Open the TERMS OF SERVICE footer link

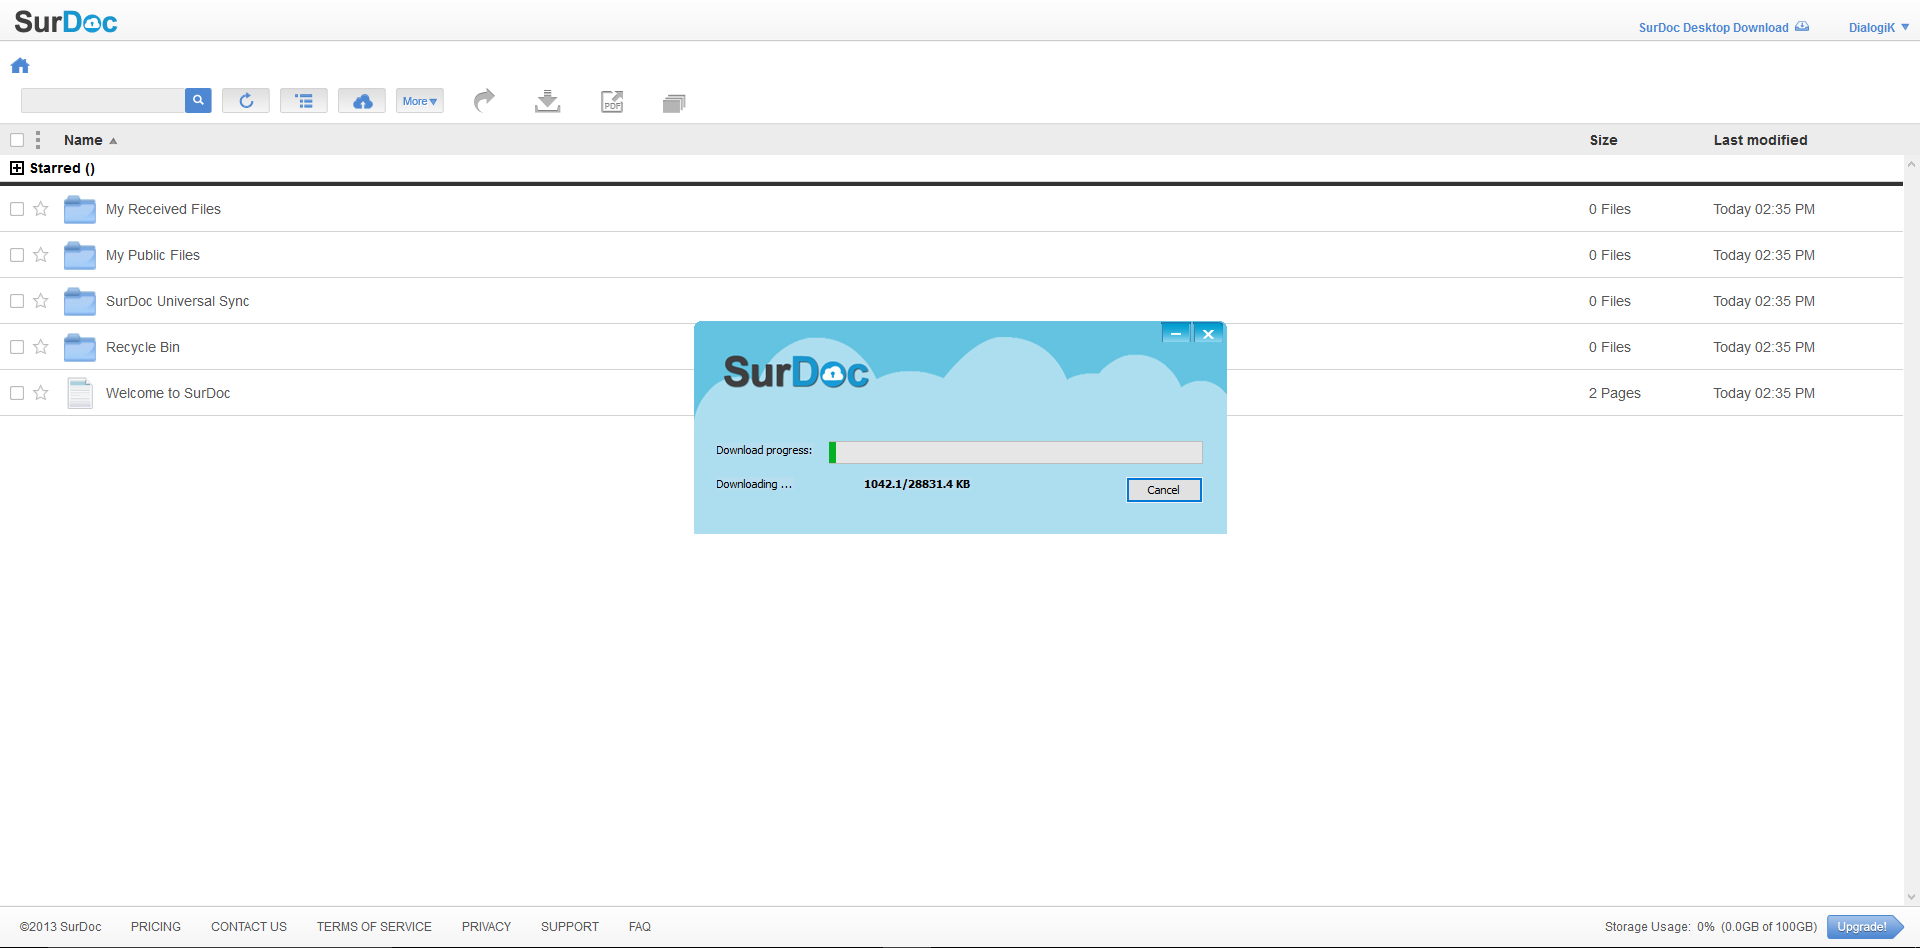tap(374, 927)
